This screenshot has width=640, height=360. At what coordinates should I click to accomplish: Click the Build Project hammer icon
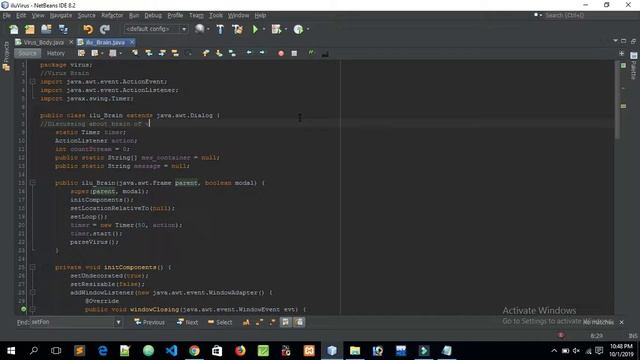(x=220, y=29)
